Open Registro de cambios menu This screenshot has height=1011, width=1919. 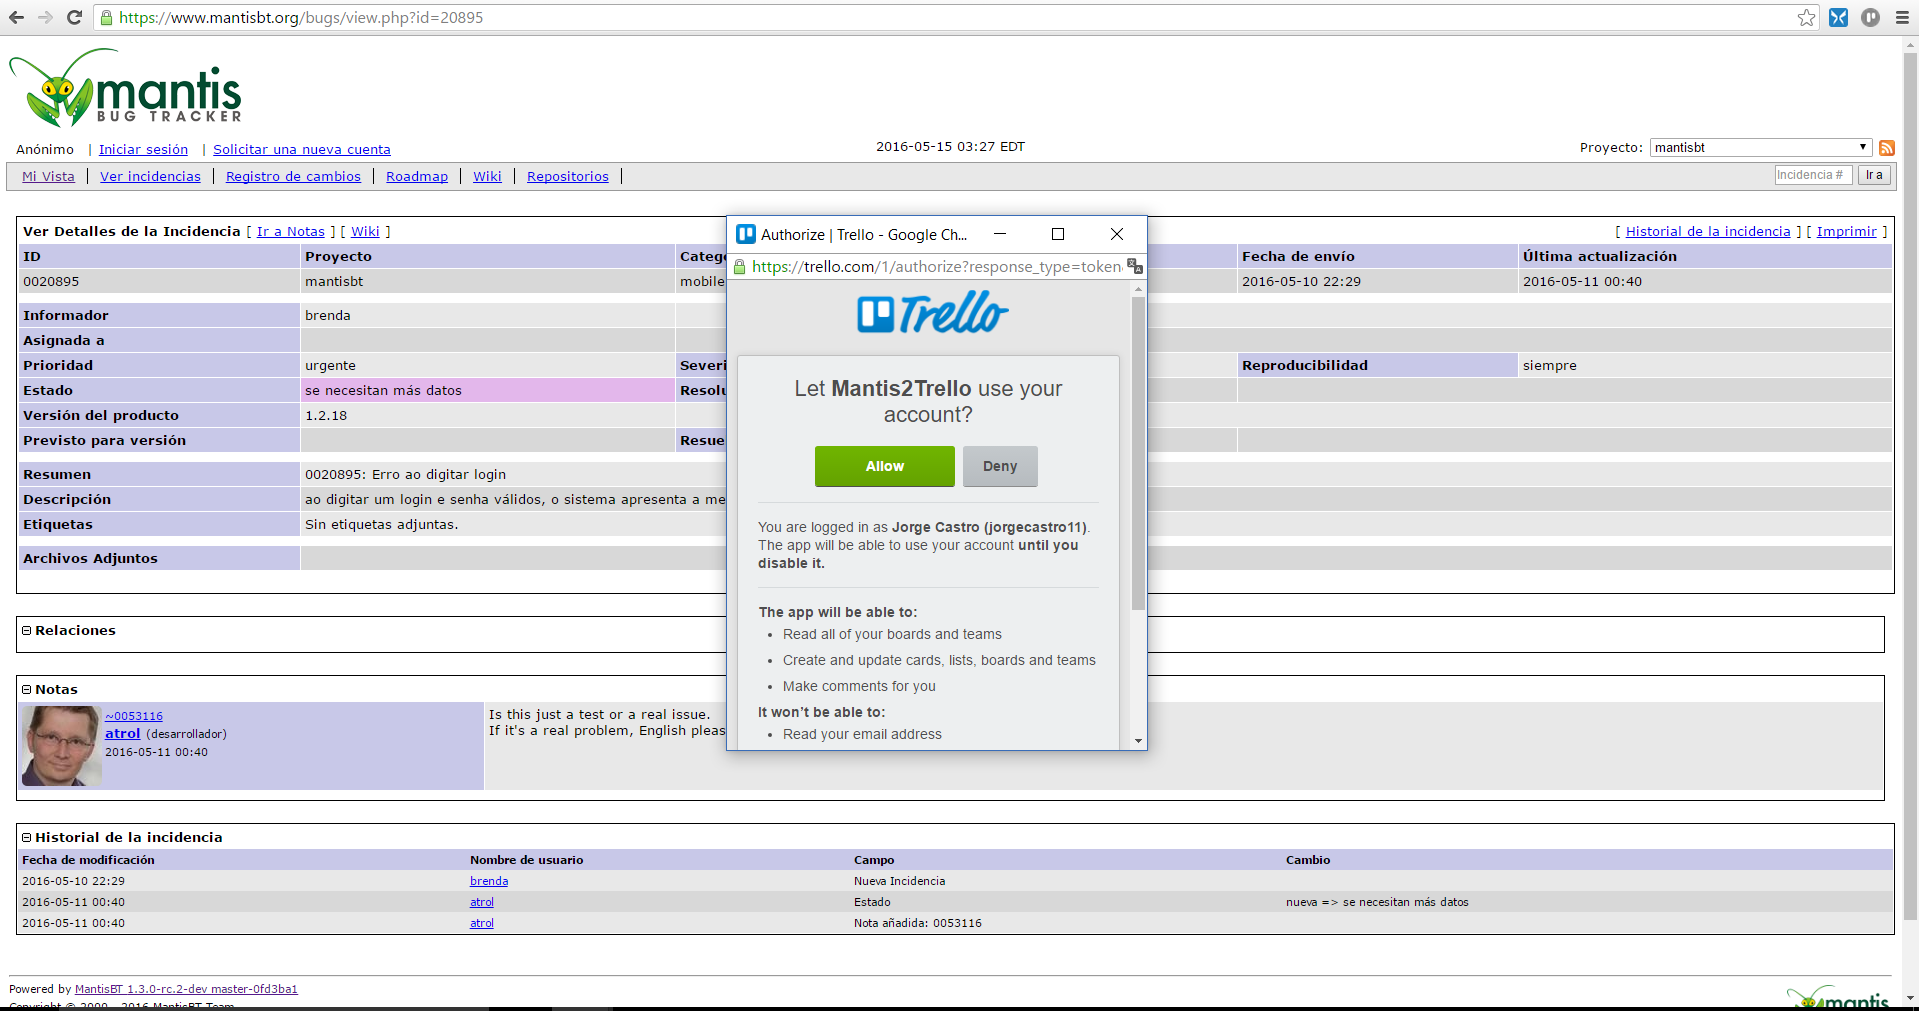[x=293, y=176]
